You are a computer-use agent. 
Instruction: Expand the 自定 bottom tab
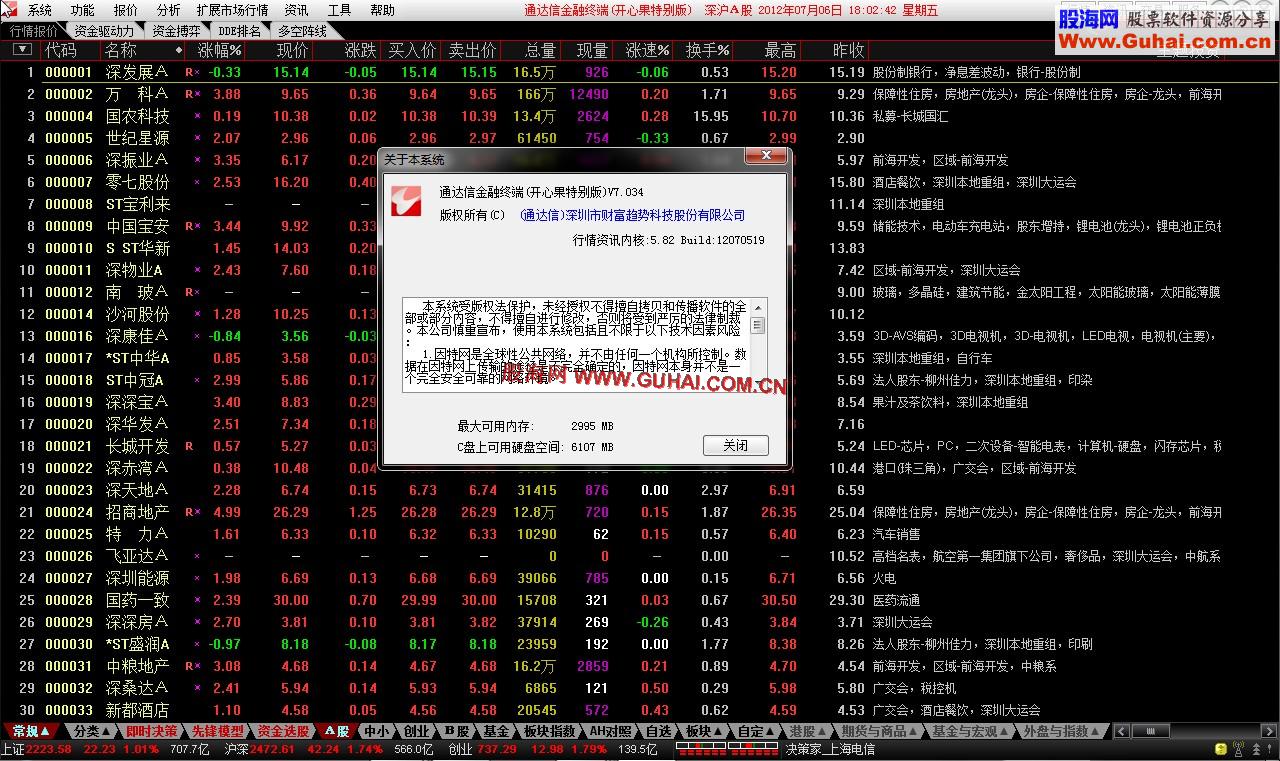tap(757, 732)
